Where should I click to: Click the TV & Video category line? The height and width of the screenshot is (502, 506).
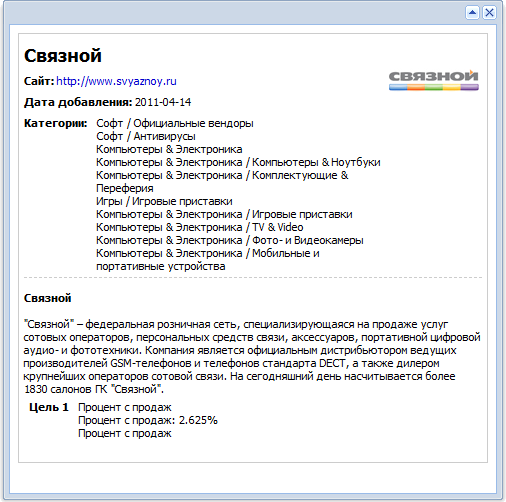pos(200,227)
